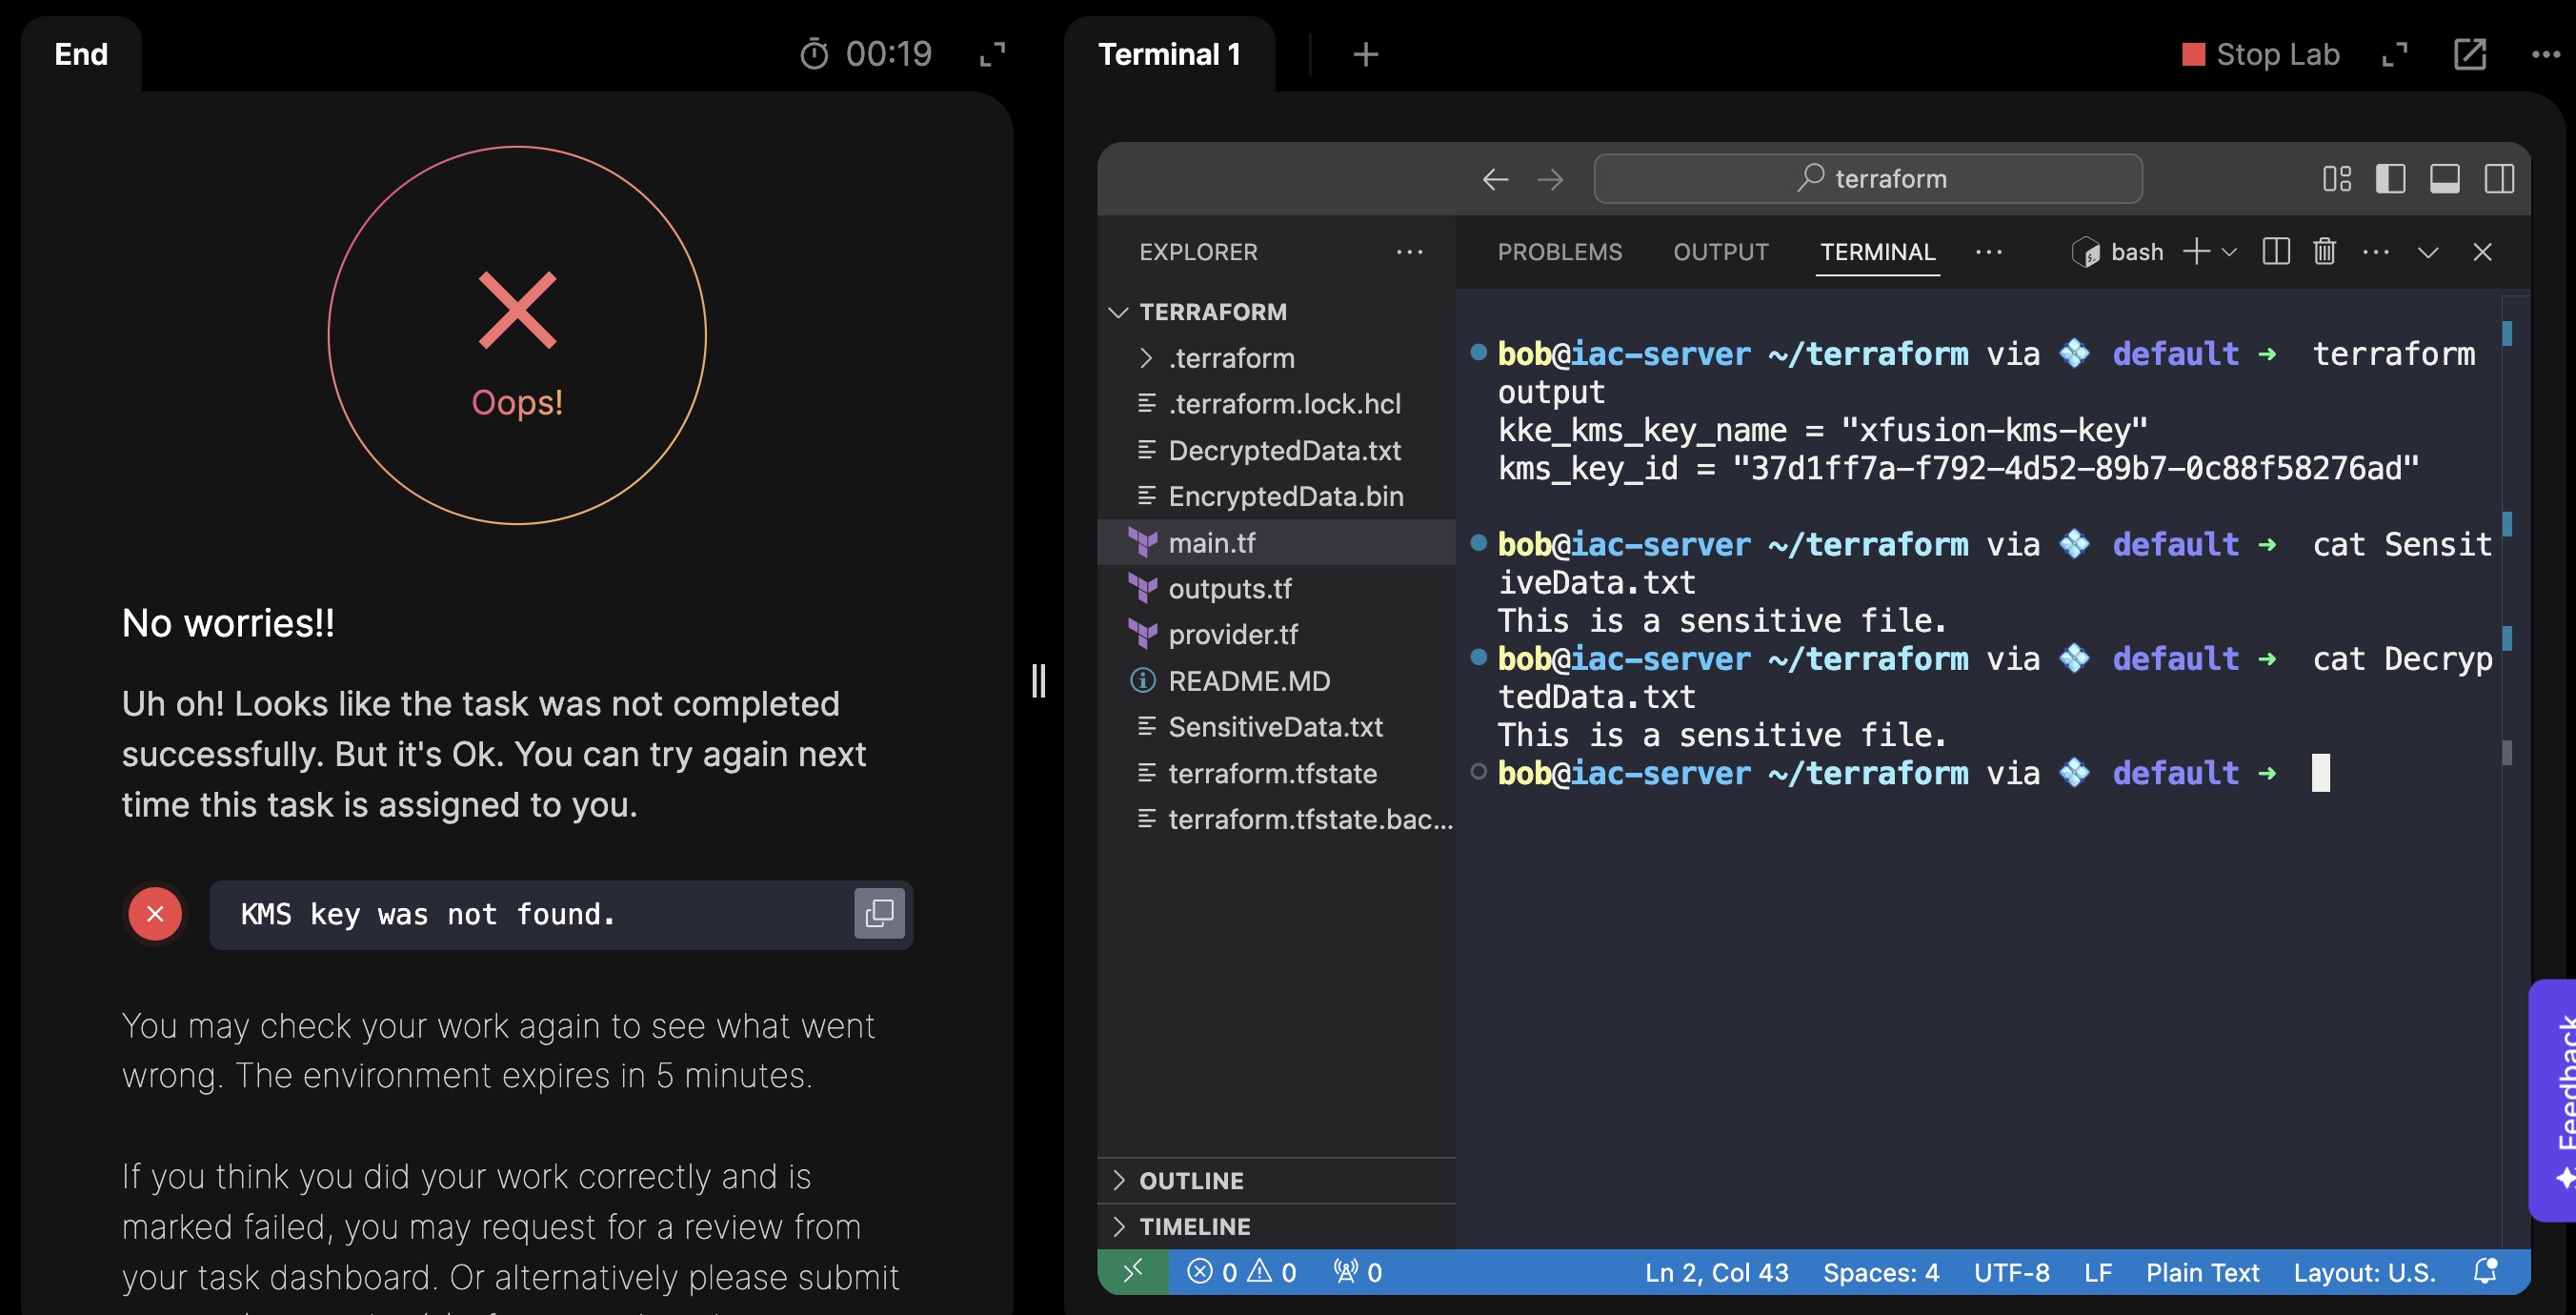This screenshot has width=2576, height=1315.
Task: Click the remote connection status bar icon
Action: pos(1132,1271)
